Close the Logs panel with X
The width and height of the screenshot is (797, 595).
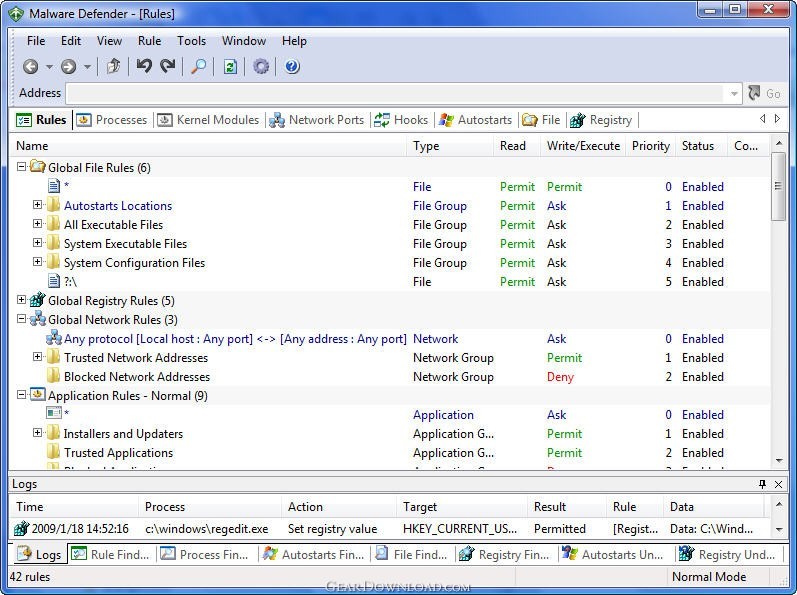click(x=778, y=484)
